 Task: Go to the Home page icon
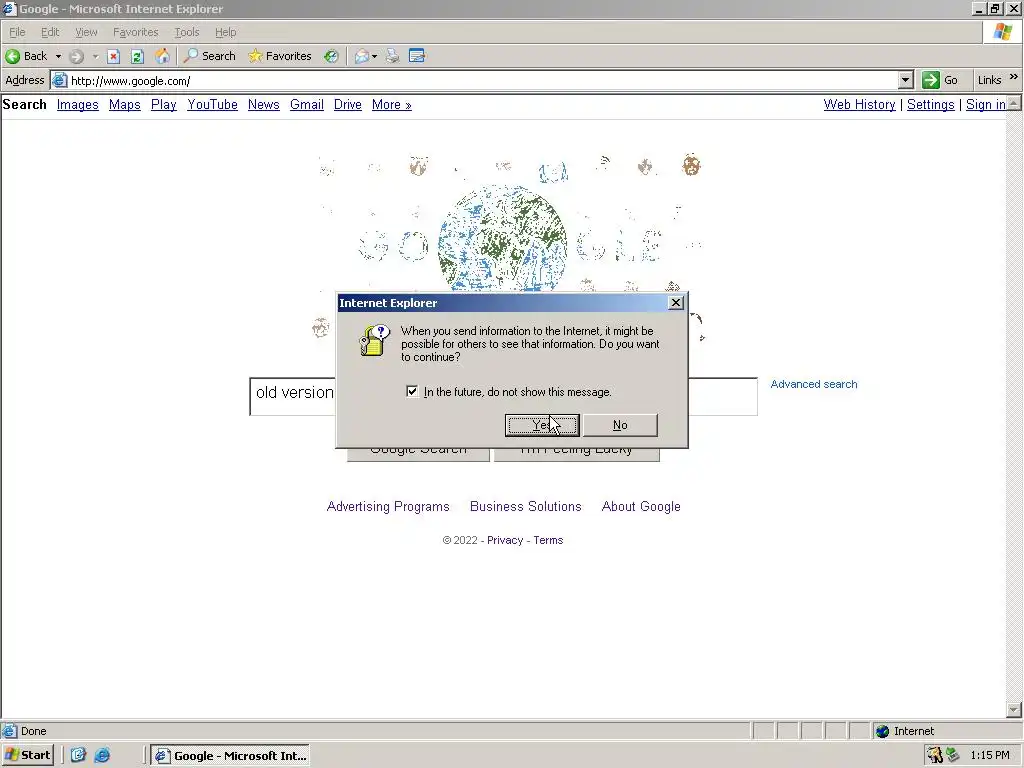pos(162,56)
